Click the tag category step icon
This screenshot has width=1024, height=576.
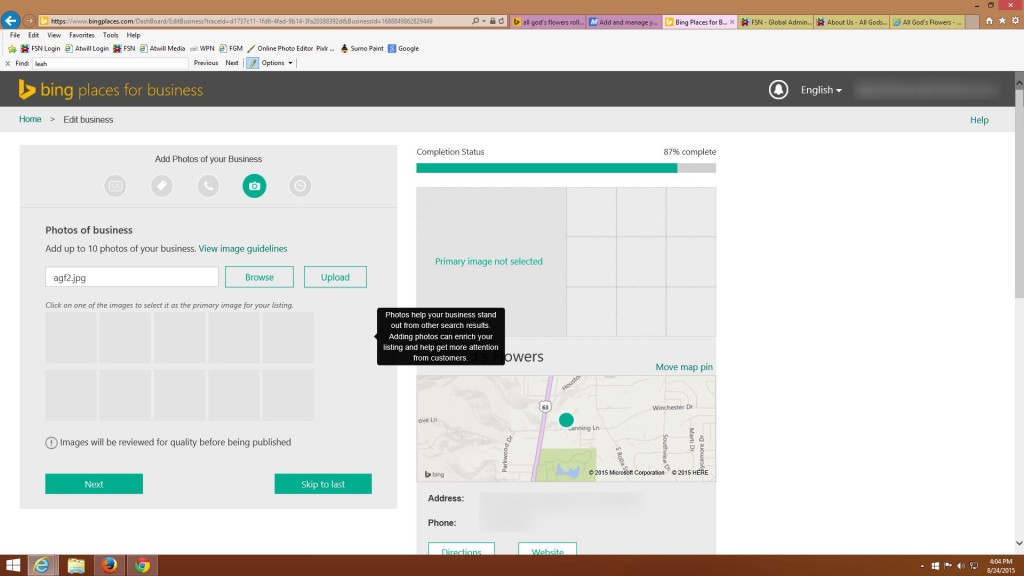coord(162,185)
